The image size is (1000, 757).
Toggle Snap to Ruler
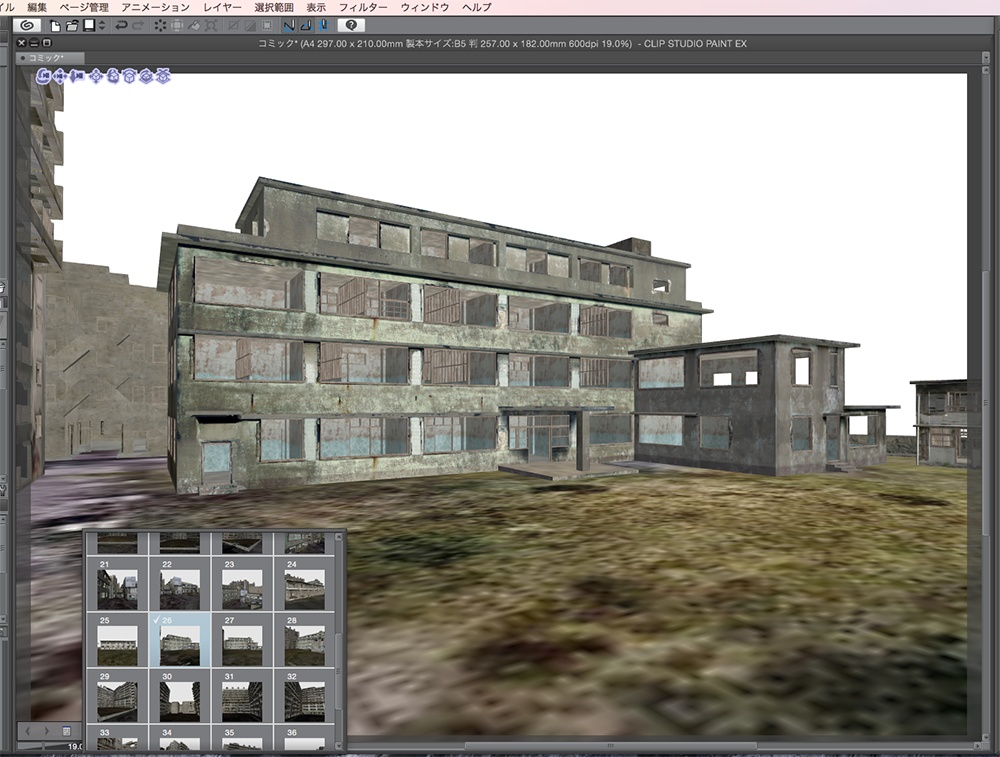(289, 26)
